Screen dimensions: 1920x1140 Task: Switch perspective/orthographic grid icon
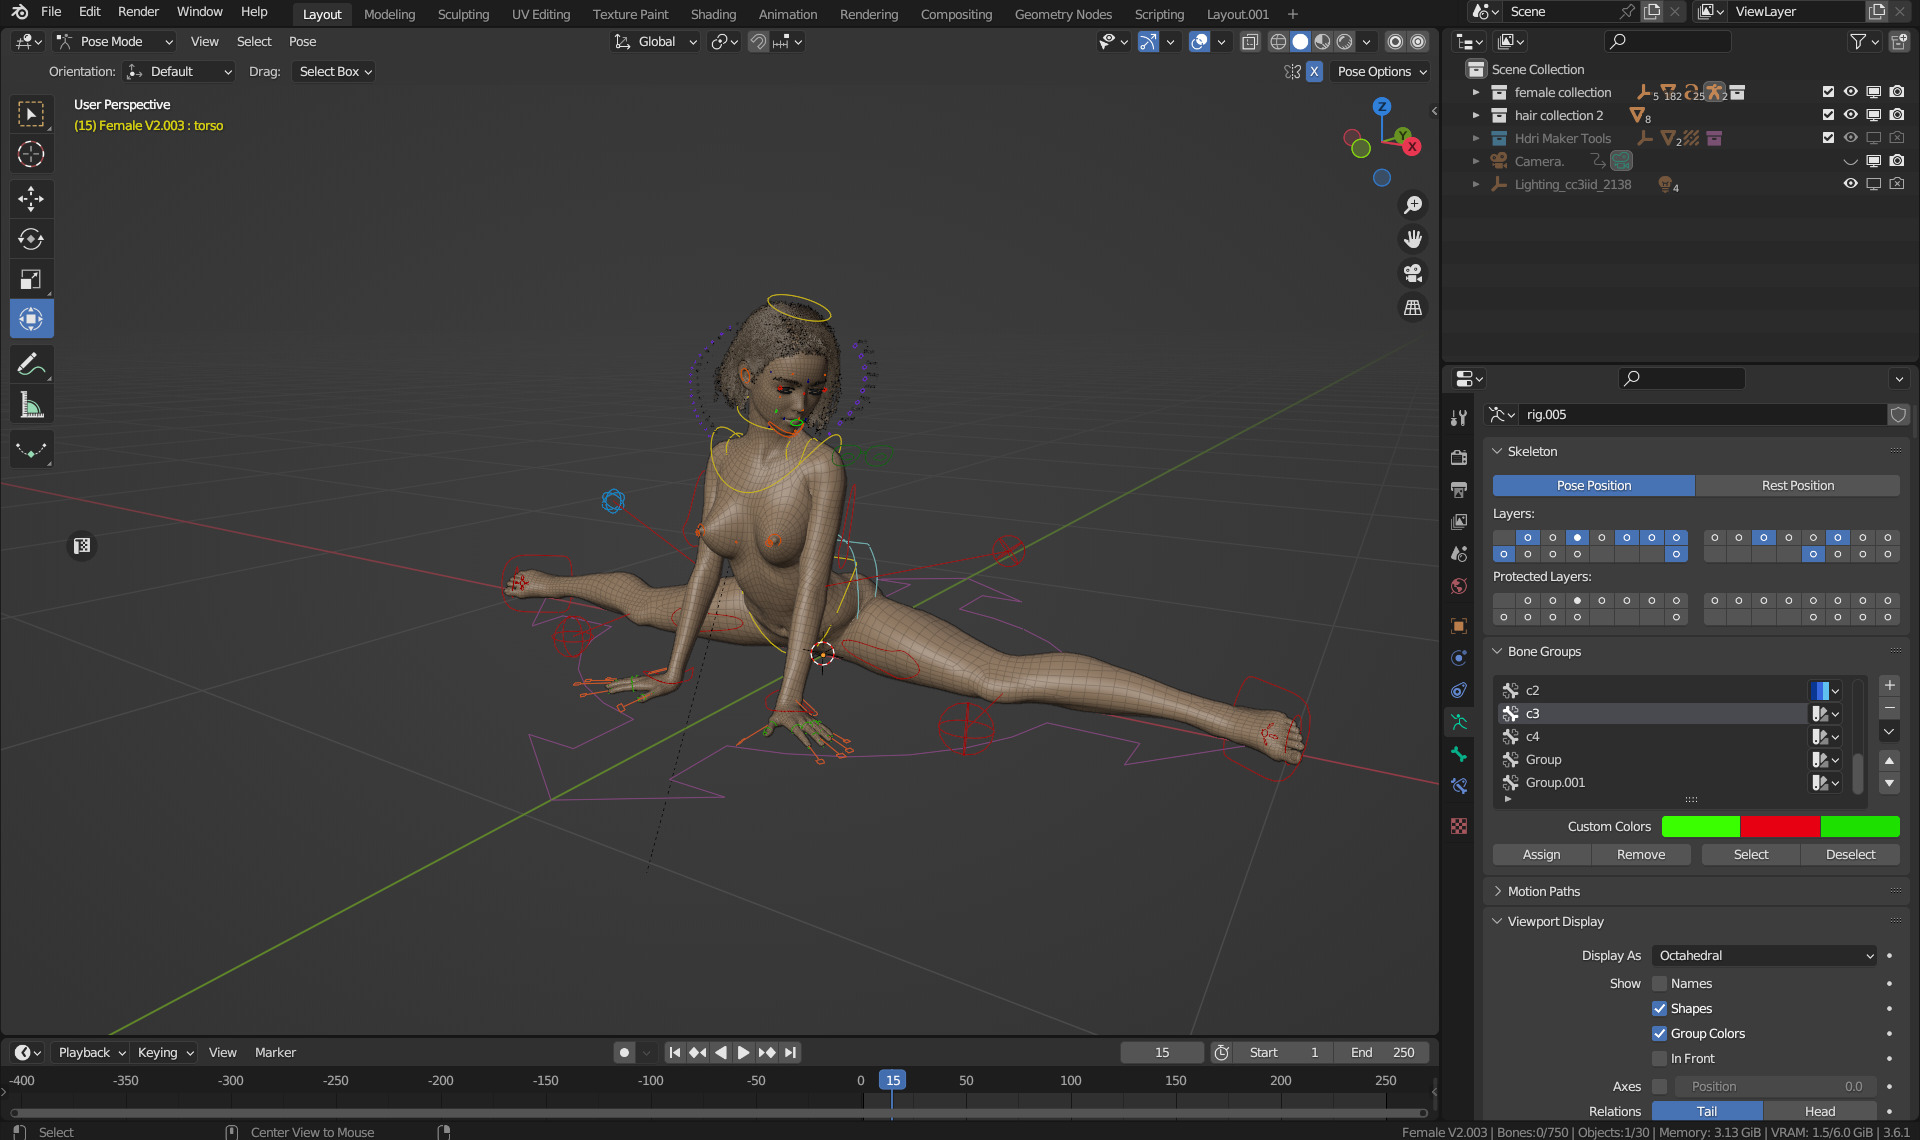click(x=1412, y=308)
